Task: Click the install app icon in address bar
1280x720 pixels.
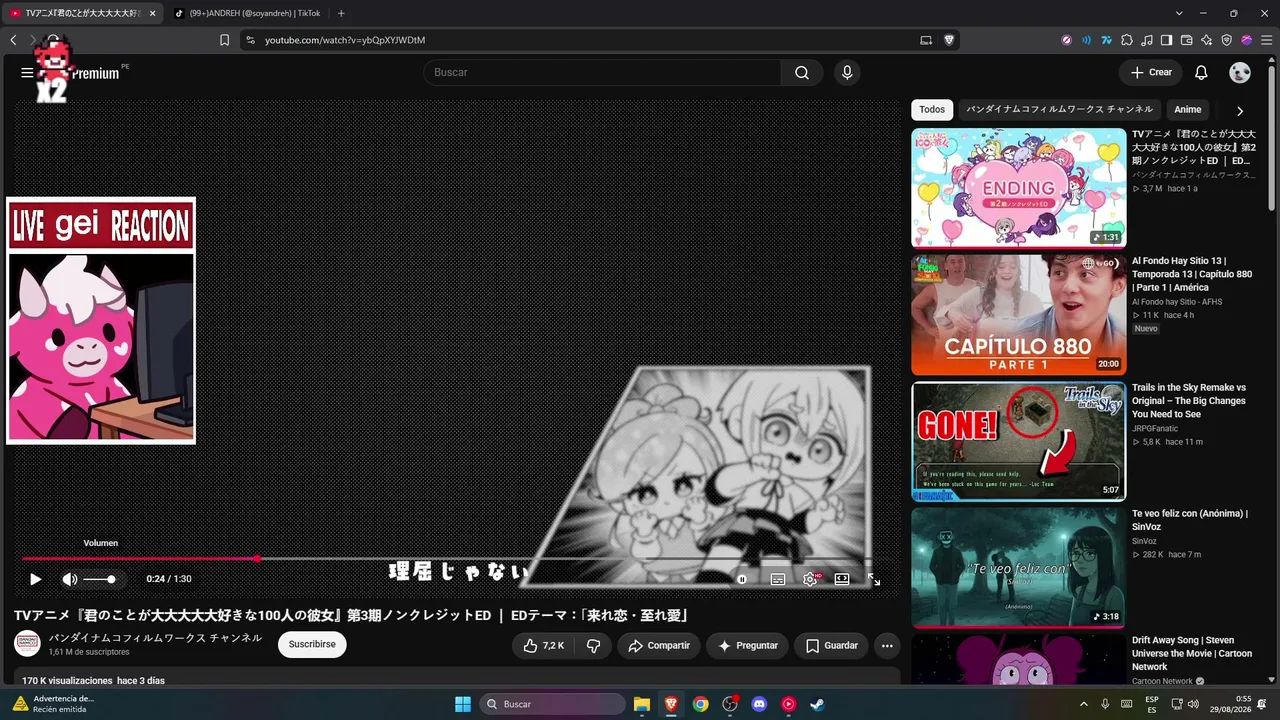Action: point(926,40)
